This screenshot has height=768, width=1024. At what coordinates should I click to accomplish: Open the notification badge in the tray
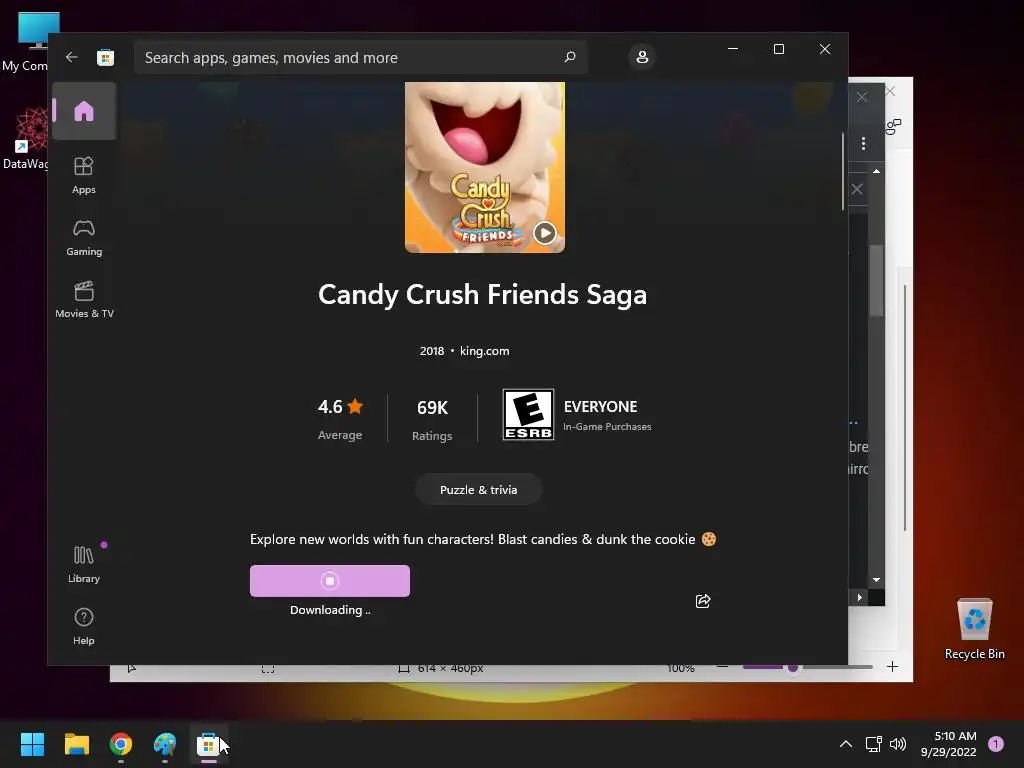tap(996, 744)
